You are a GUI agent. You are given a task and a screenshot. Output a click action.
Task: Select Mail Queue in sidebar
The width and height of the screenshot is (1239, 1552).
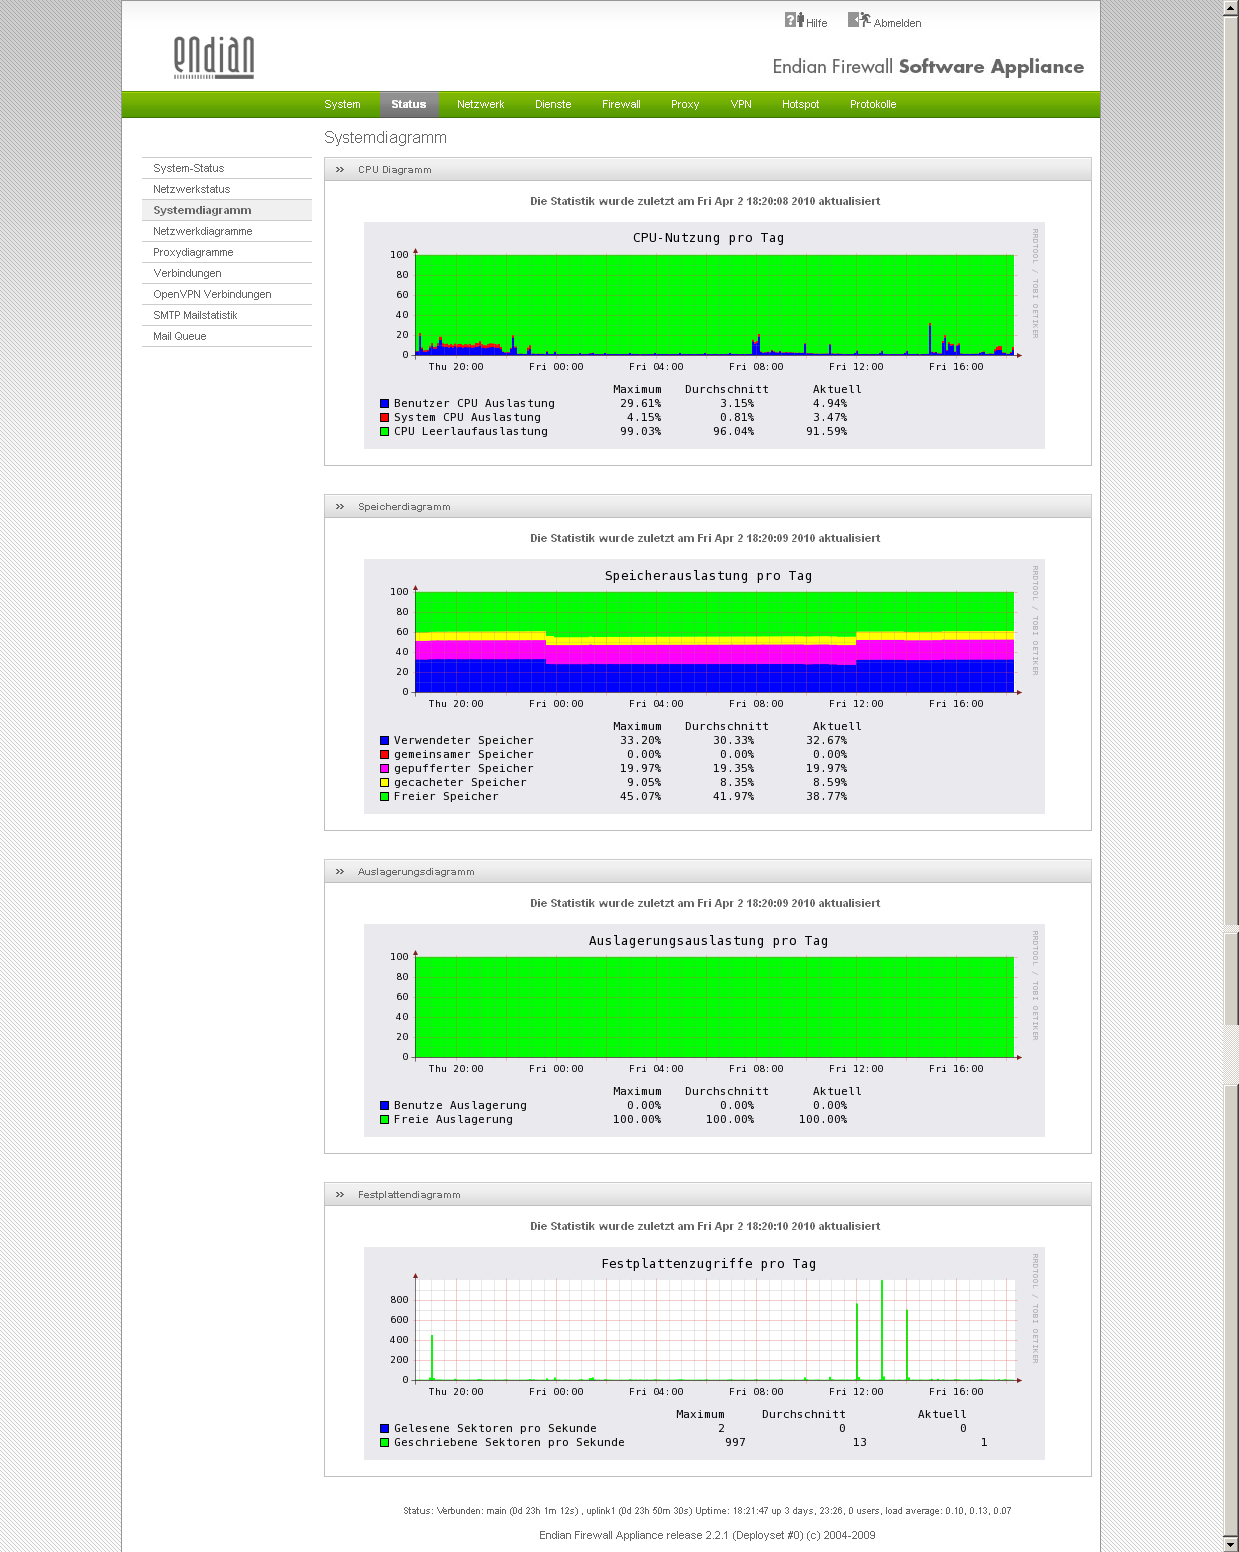180,336
